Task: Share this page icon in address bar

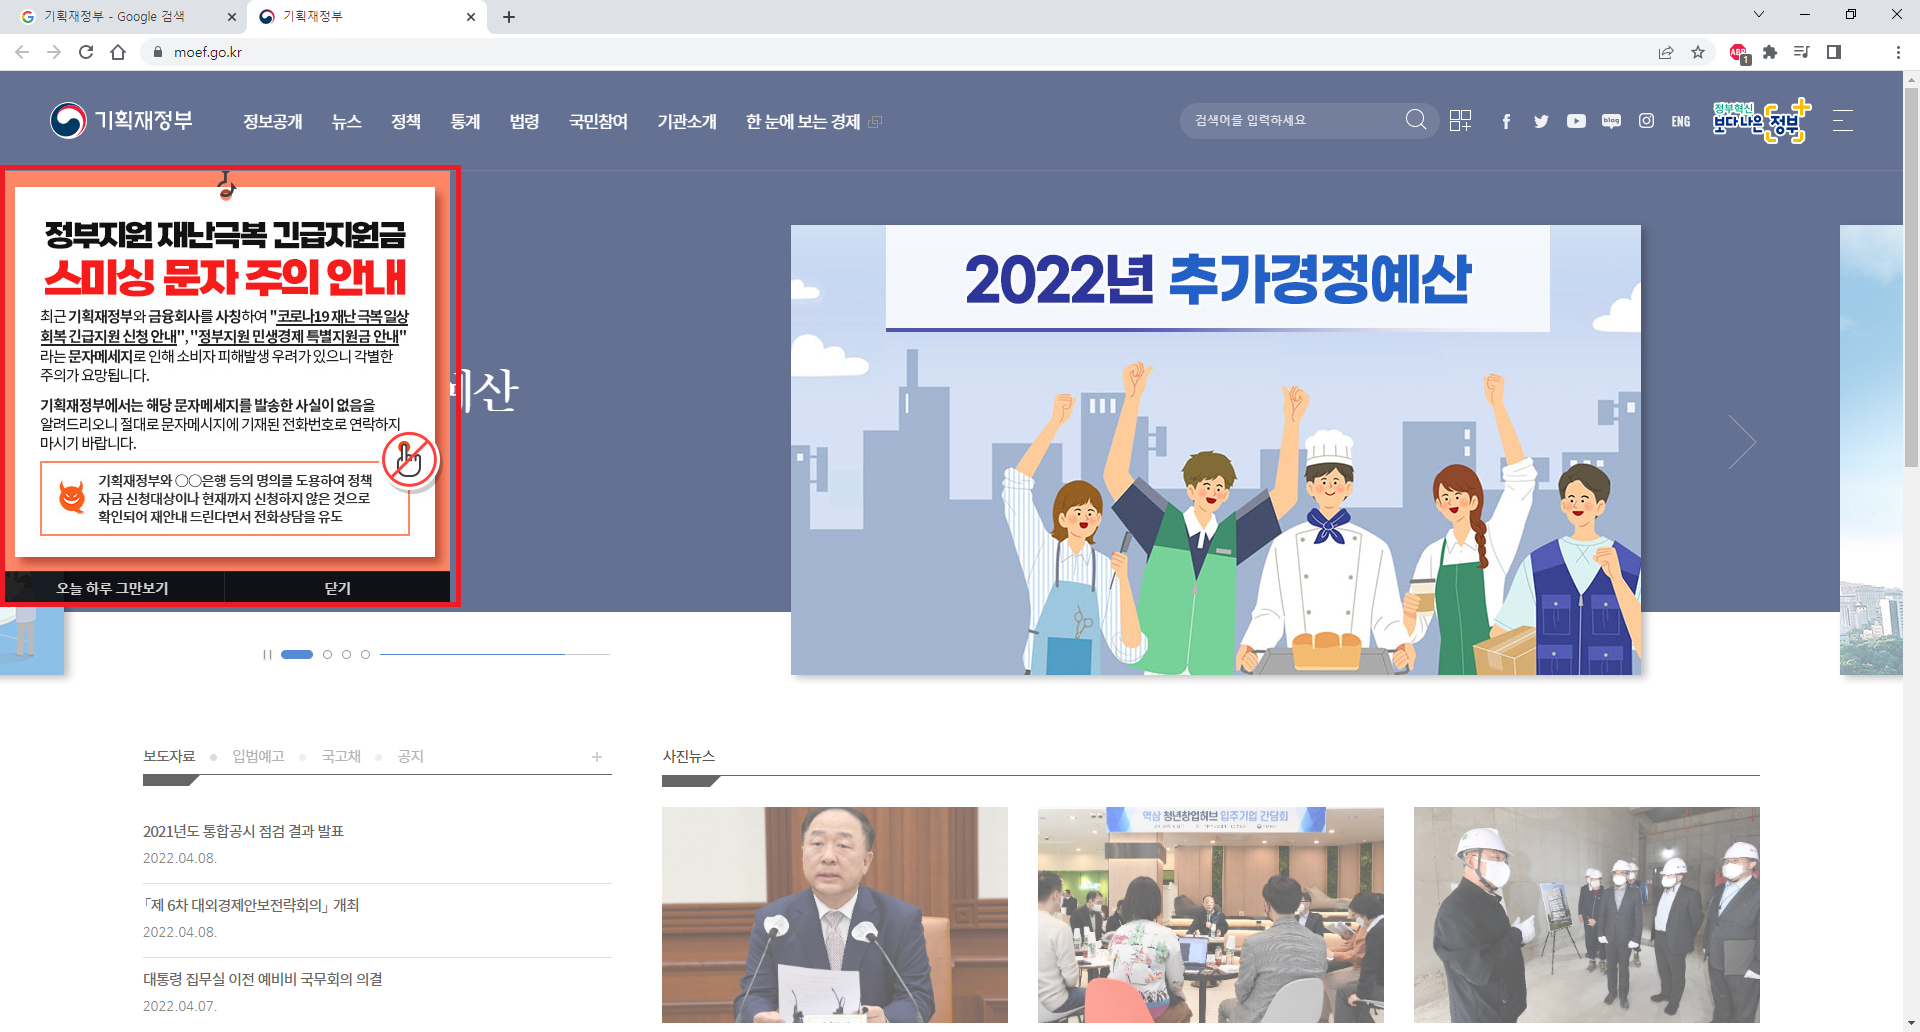Action: pos(1666,52)
